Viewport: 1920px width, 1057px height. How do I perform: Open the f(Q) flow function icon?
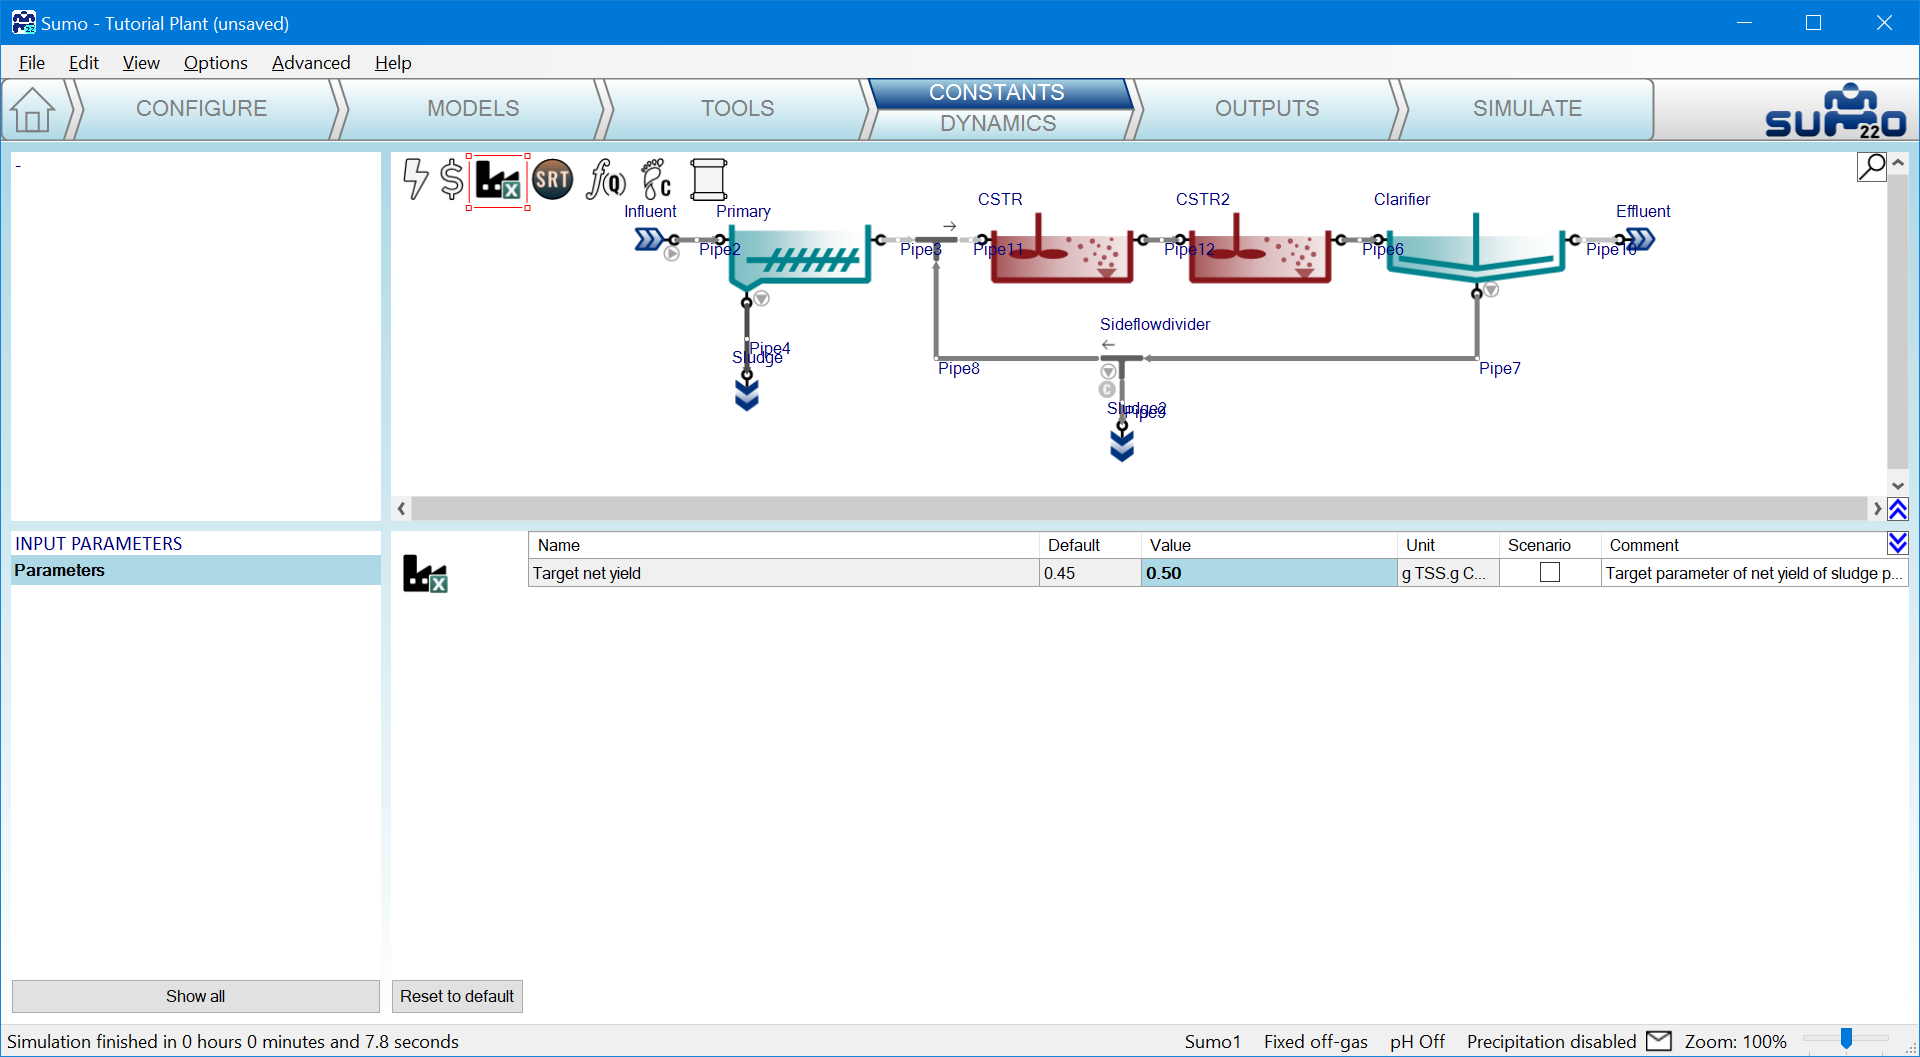click(605, 180)
